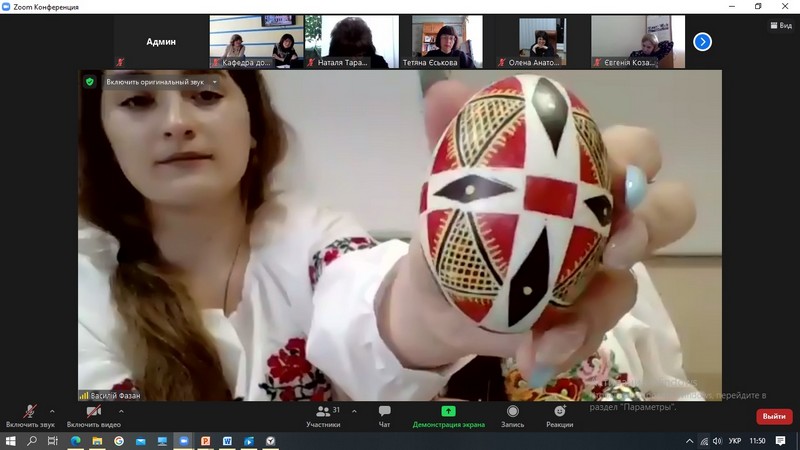Show next participants with blue arrow
Viewport: 800px width, 450px height.
click(x=703, y=42)
